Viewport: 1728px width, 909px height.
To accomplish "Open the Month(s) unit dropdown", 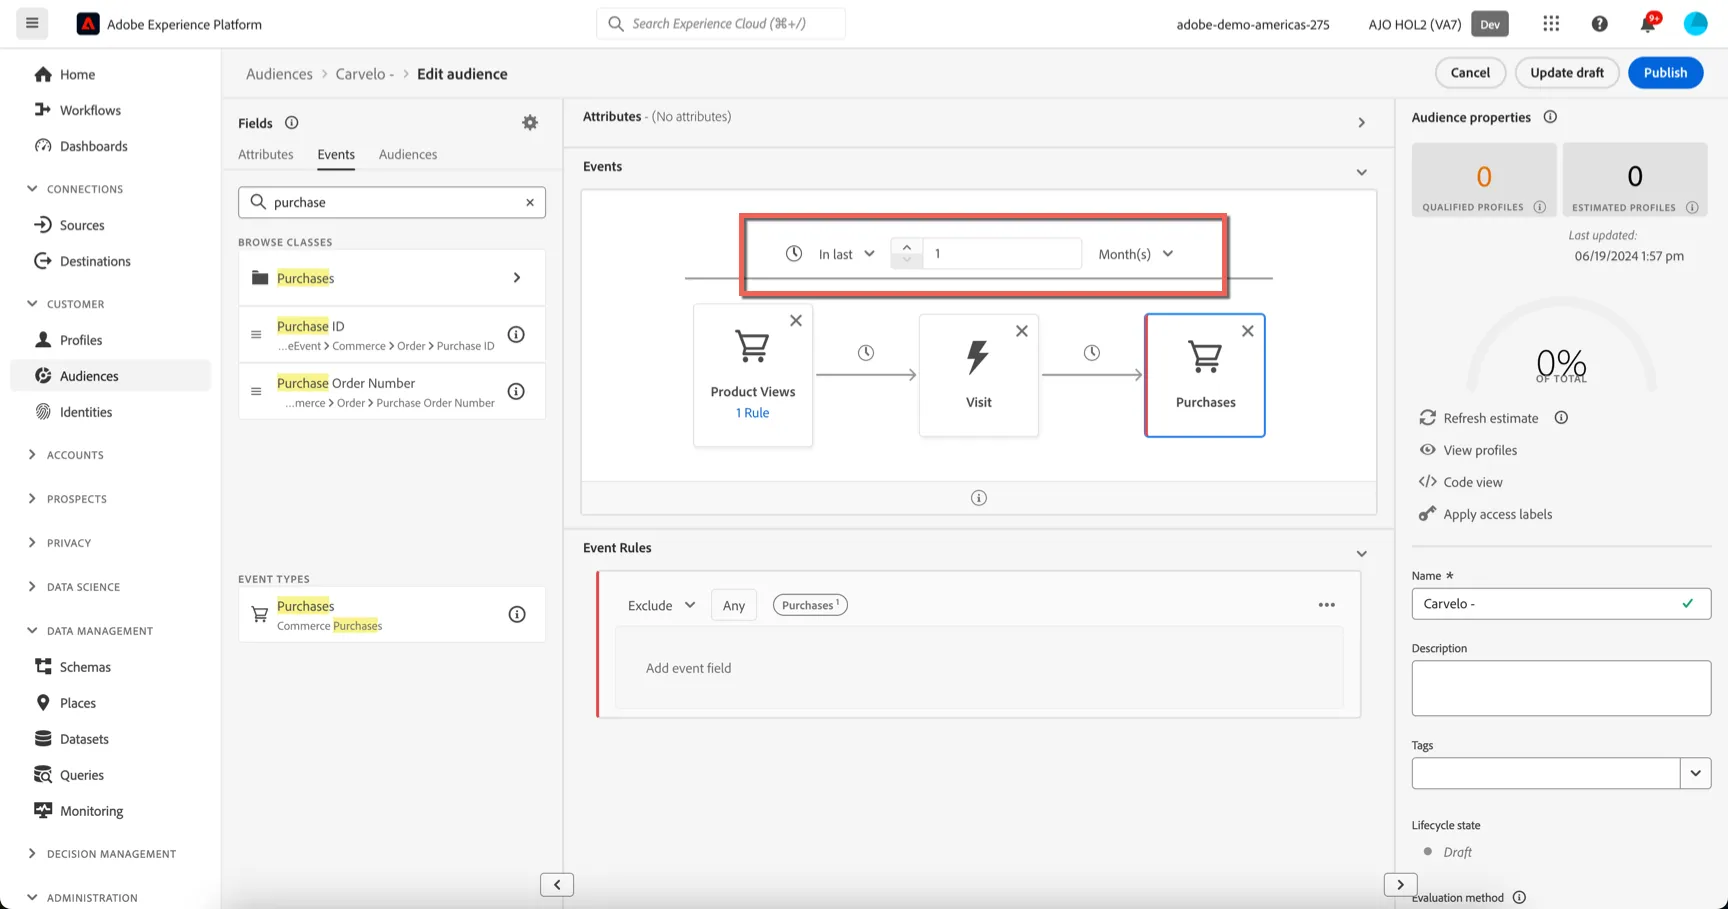I will pyautogui.click(x=1136, y=254).
